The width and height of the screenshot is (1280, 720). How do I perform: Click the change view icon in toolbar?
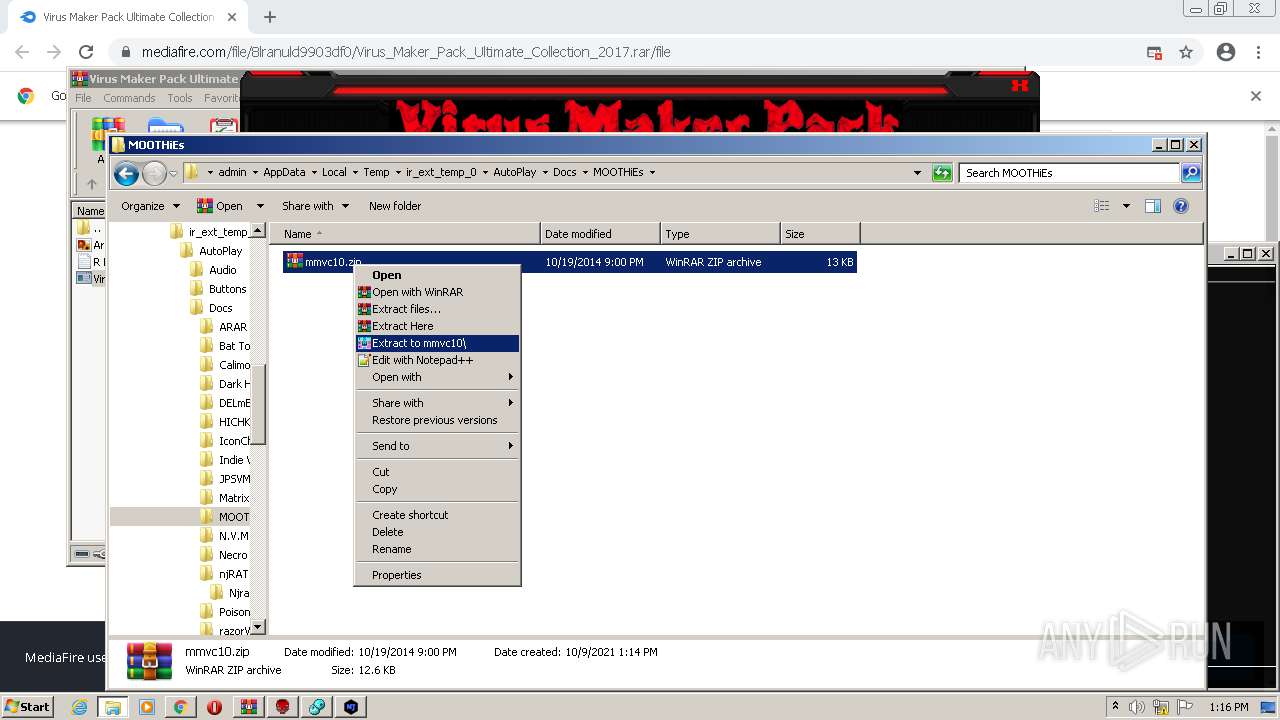pyautogui.click(x=1102, y=206)
